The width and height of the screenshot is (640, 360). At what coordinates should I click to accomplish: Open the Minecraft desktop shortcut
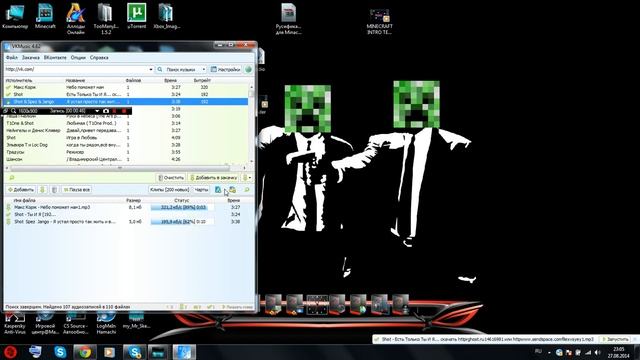45,16
